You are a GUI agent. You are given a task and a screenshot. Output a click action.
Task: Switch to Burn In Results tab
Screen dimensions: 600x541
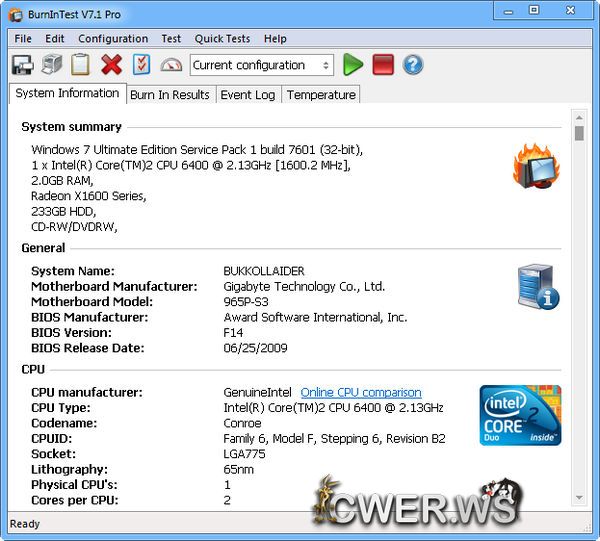pyautogui.click(x=170, y=95)
